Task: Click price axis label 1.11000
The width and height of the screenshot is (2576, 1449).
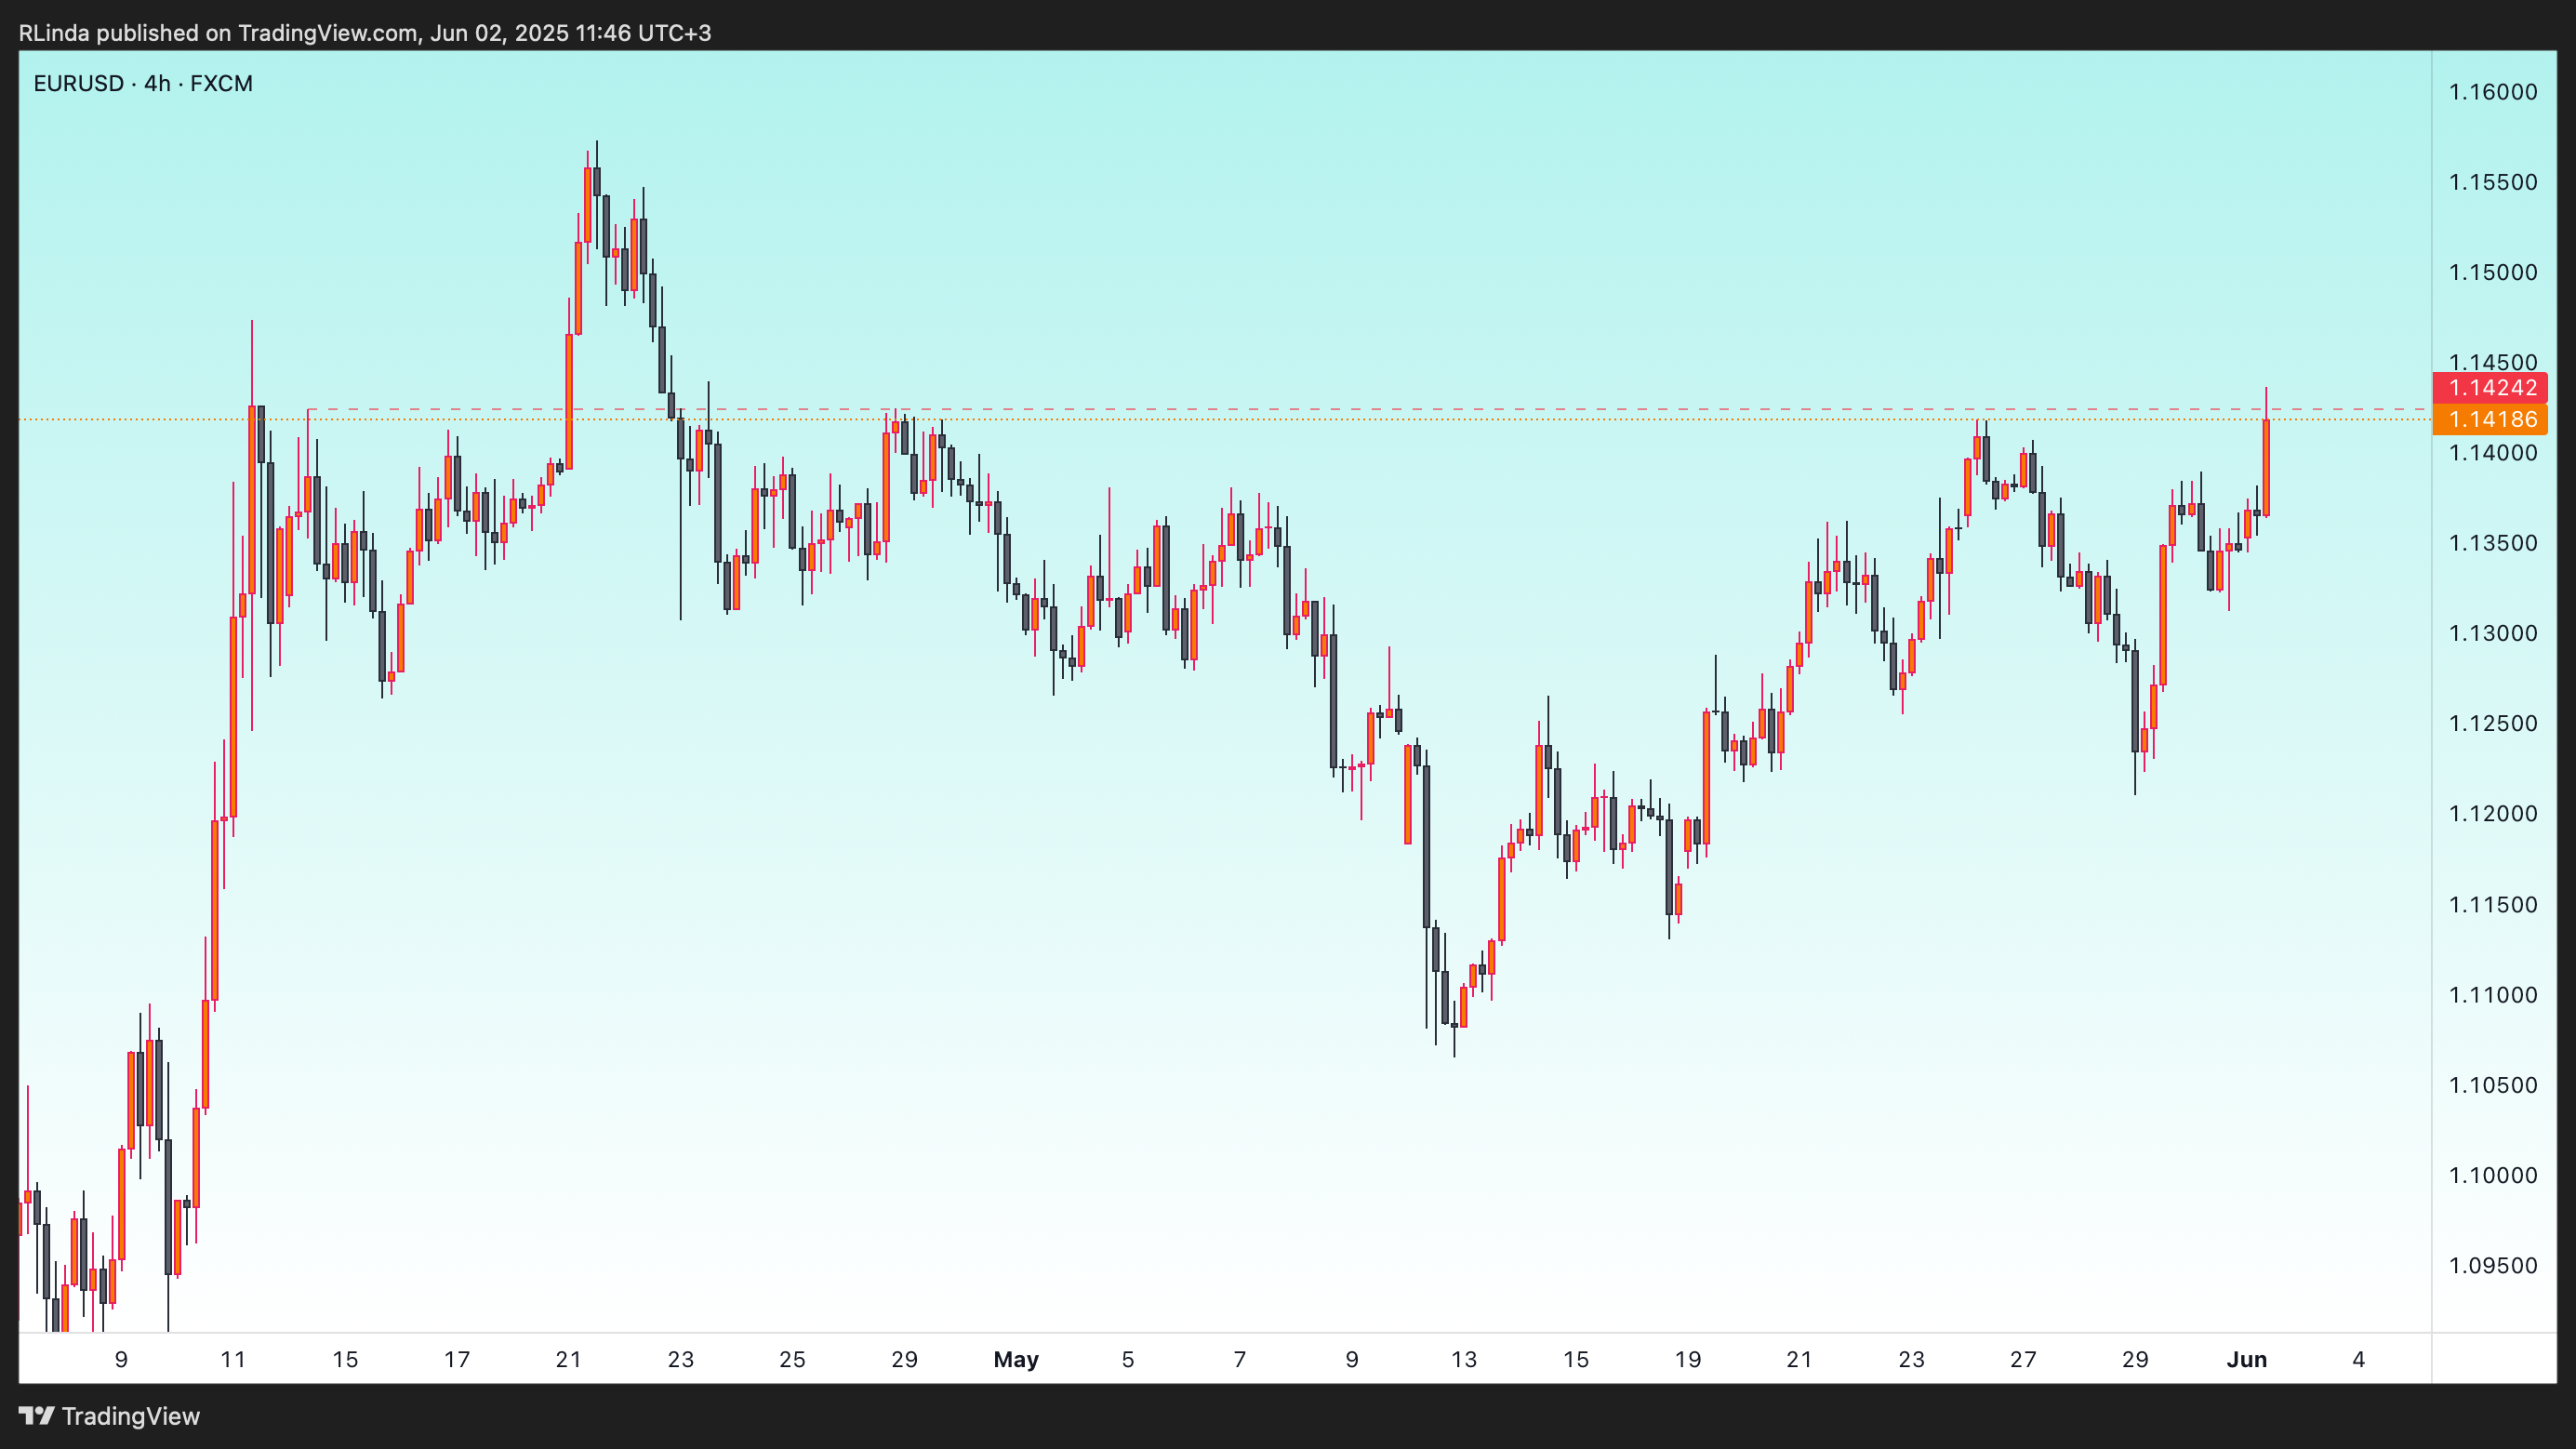Action: (x=2492, y=995)
